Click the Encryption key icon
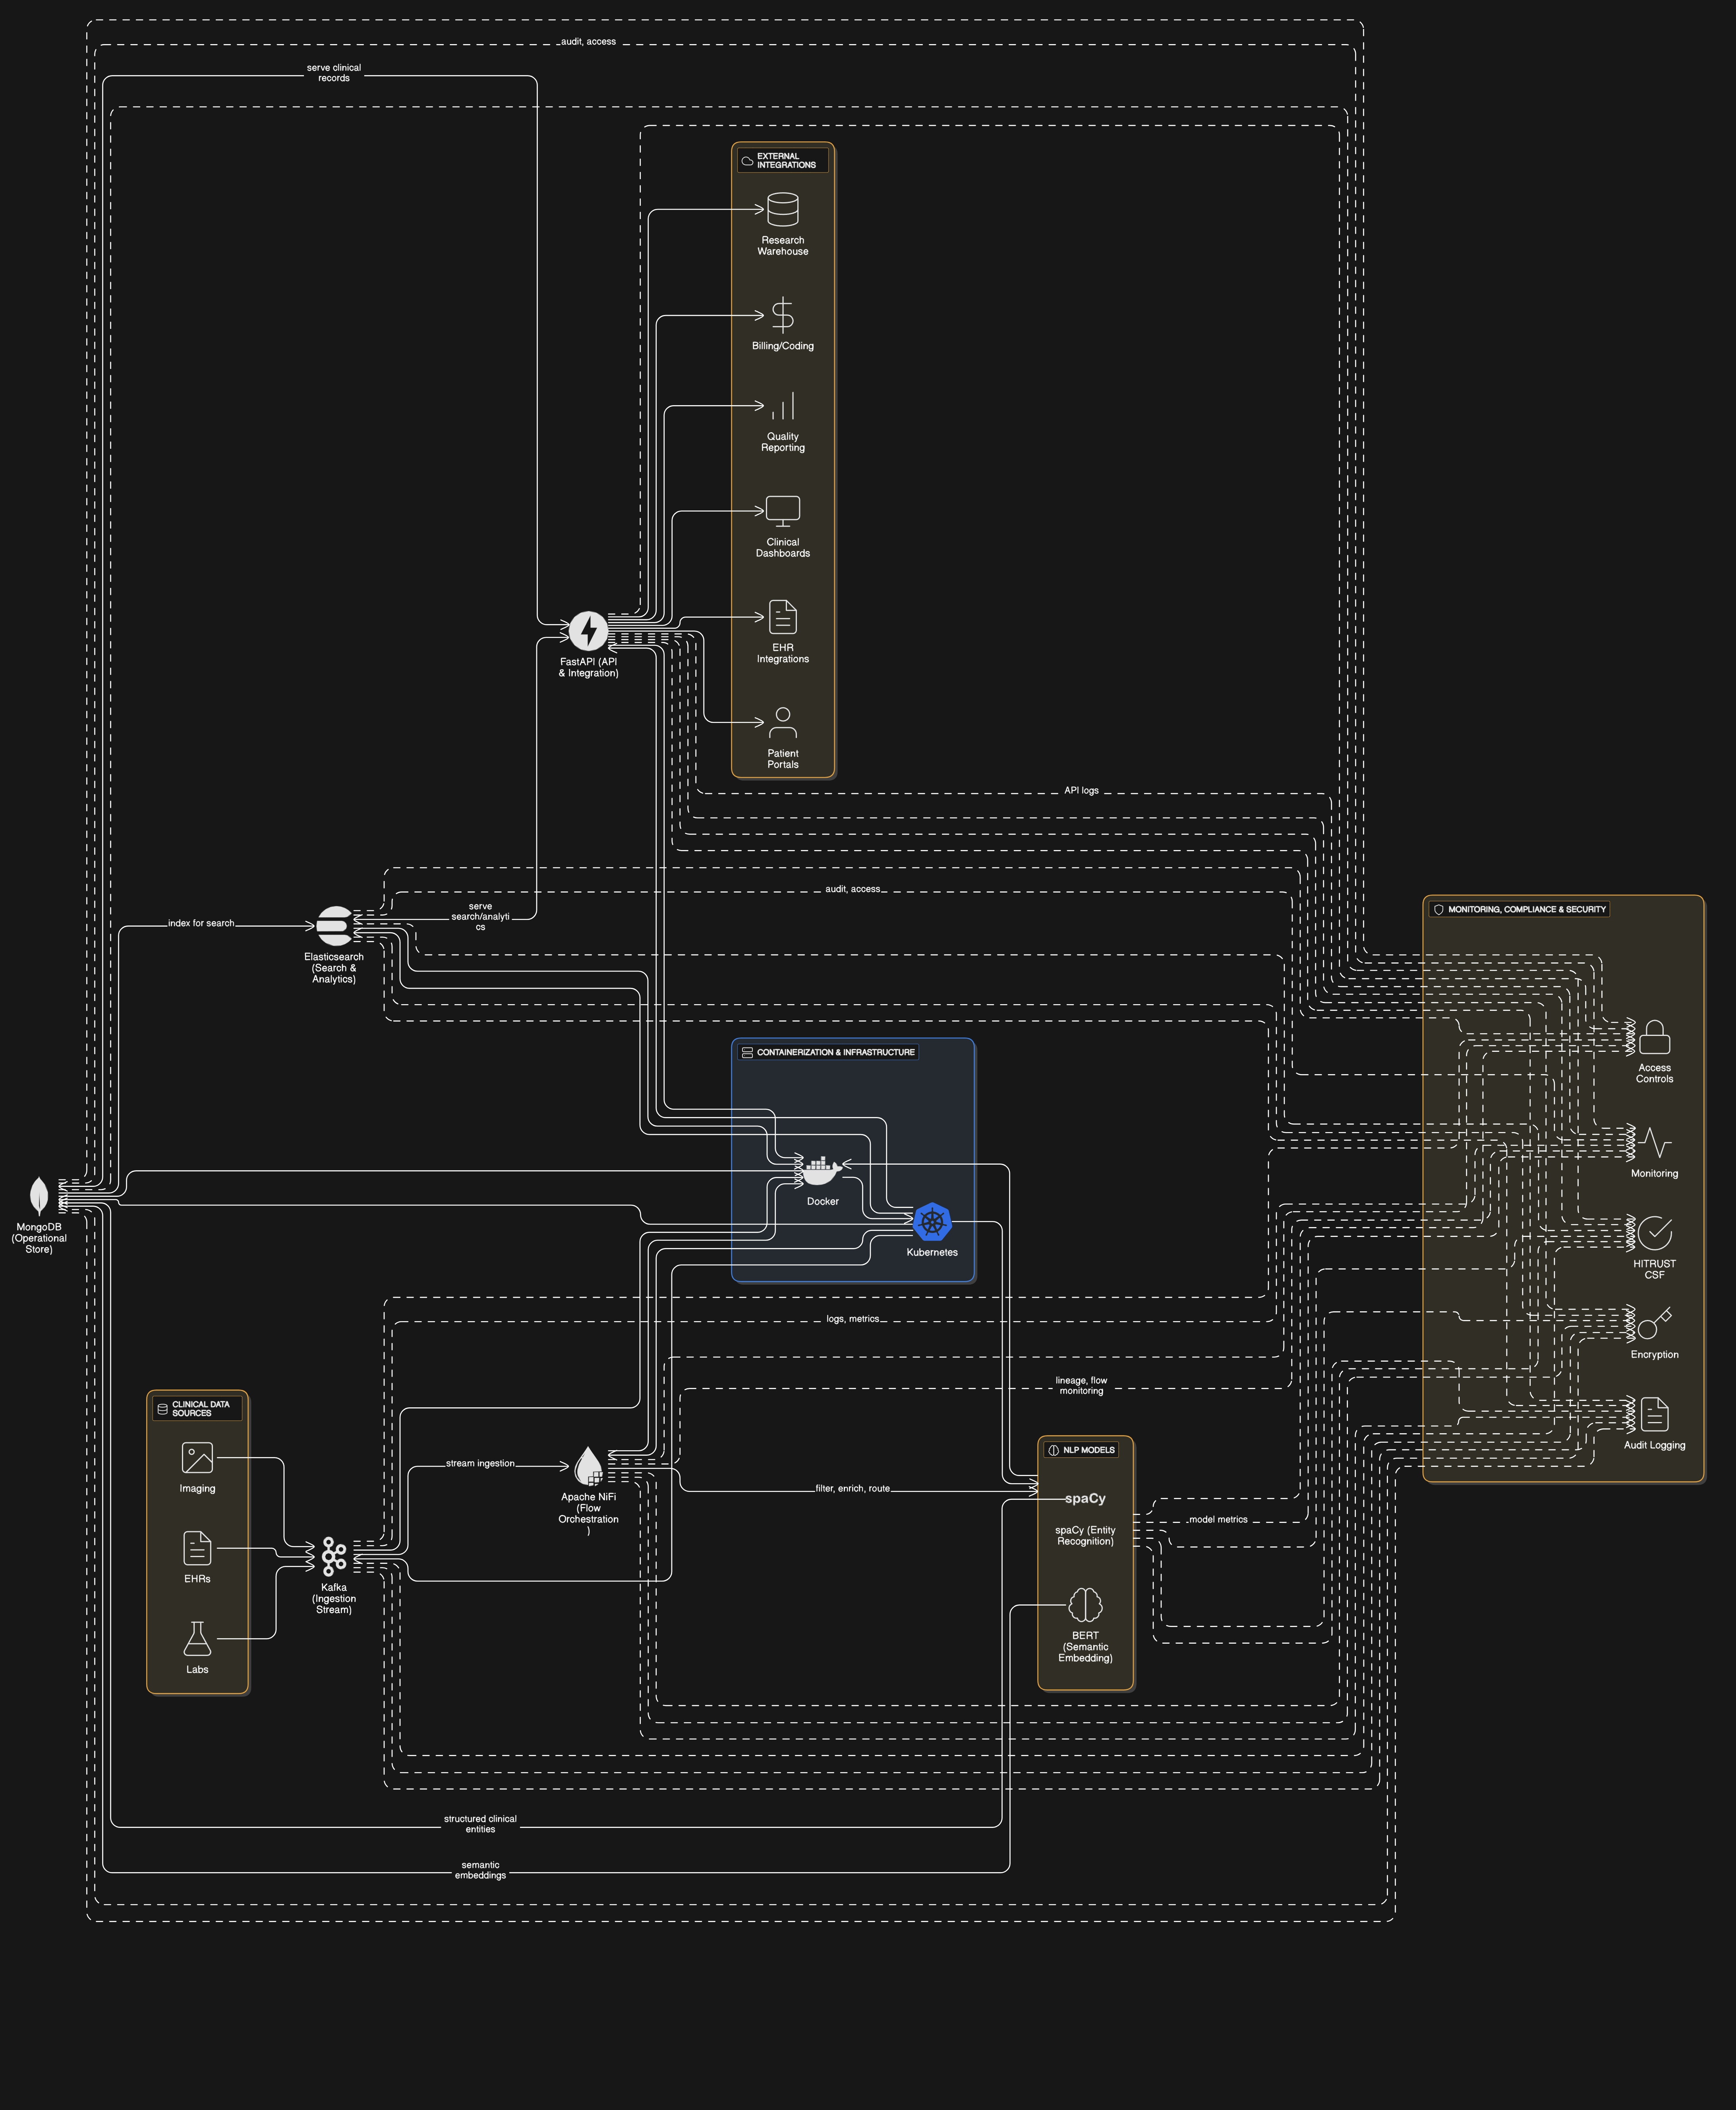Screen dimensions: 1736x2110 [x=1654, y=1323]
